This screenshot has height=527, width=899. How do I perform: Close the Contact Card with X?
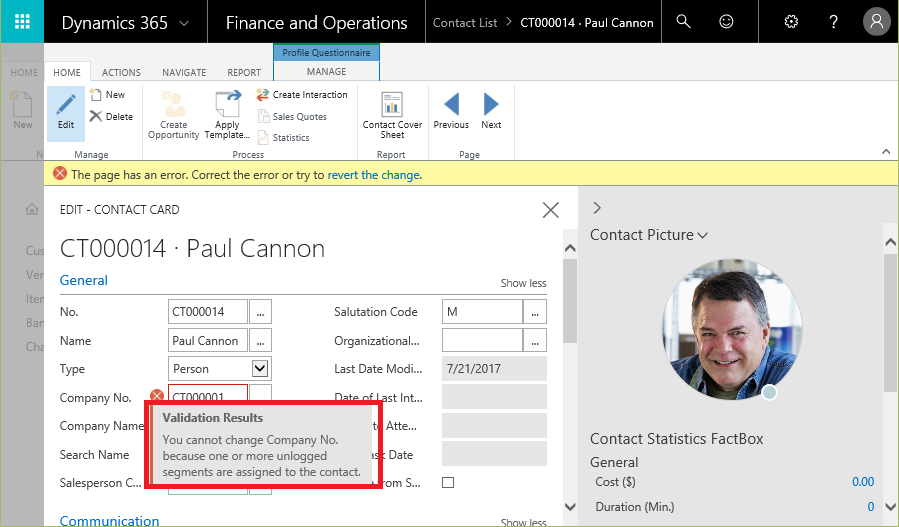tap(550, 210)
